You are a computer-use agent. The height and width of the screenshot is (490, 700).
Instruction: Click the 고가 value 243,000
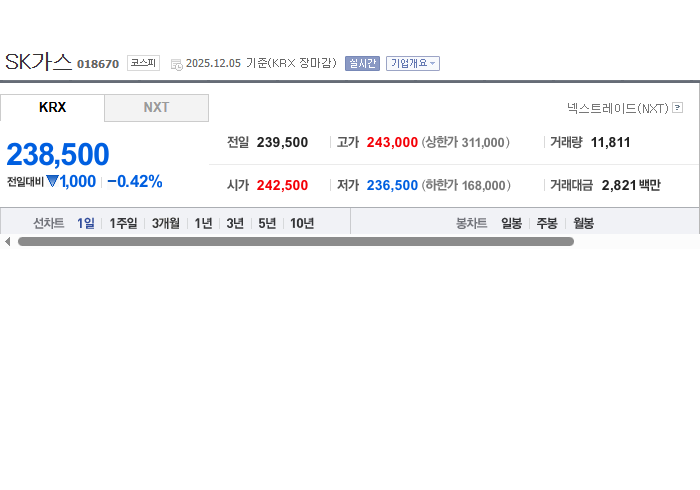tap(392, 142)
